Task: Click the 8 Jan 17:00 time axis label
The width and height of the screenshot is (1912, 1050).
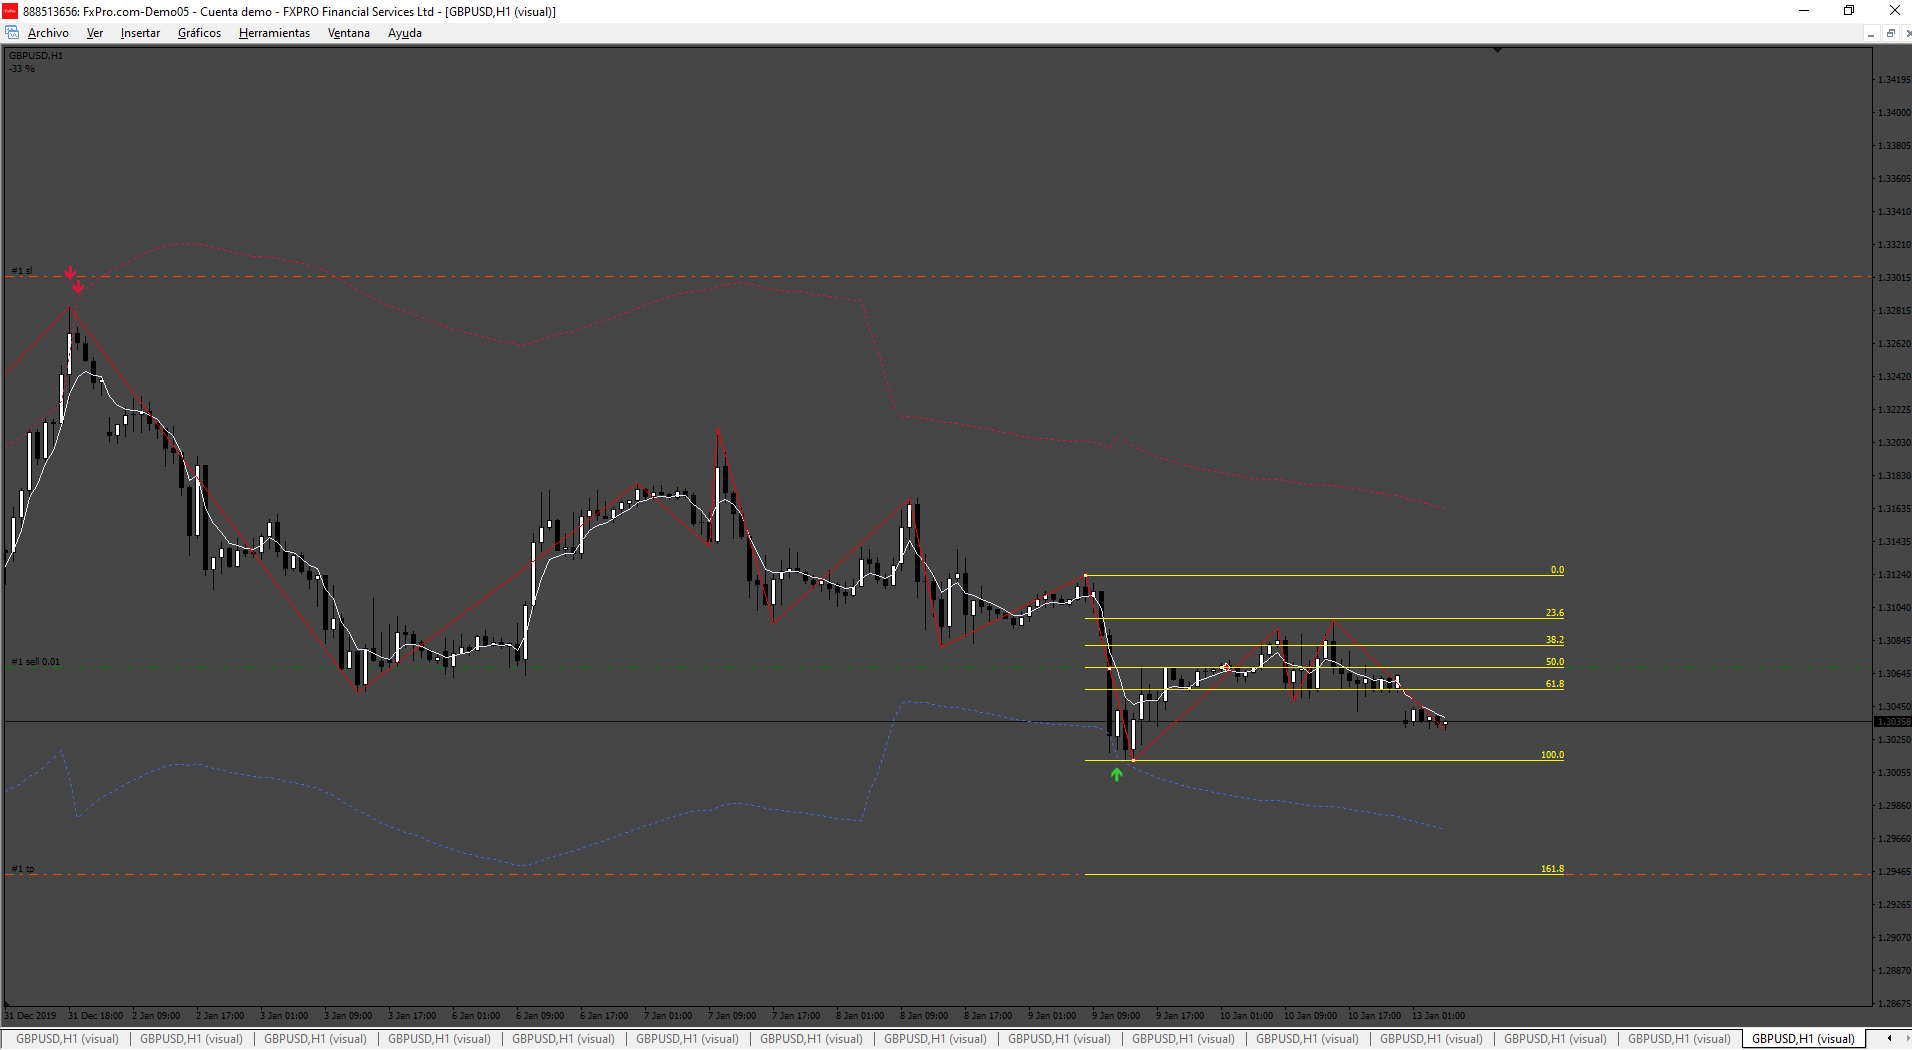Action: click(988, 1016)
